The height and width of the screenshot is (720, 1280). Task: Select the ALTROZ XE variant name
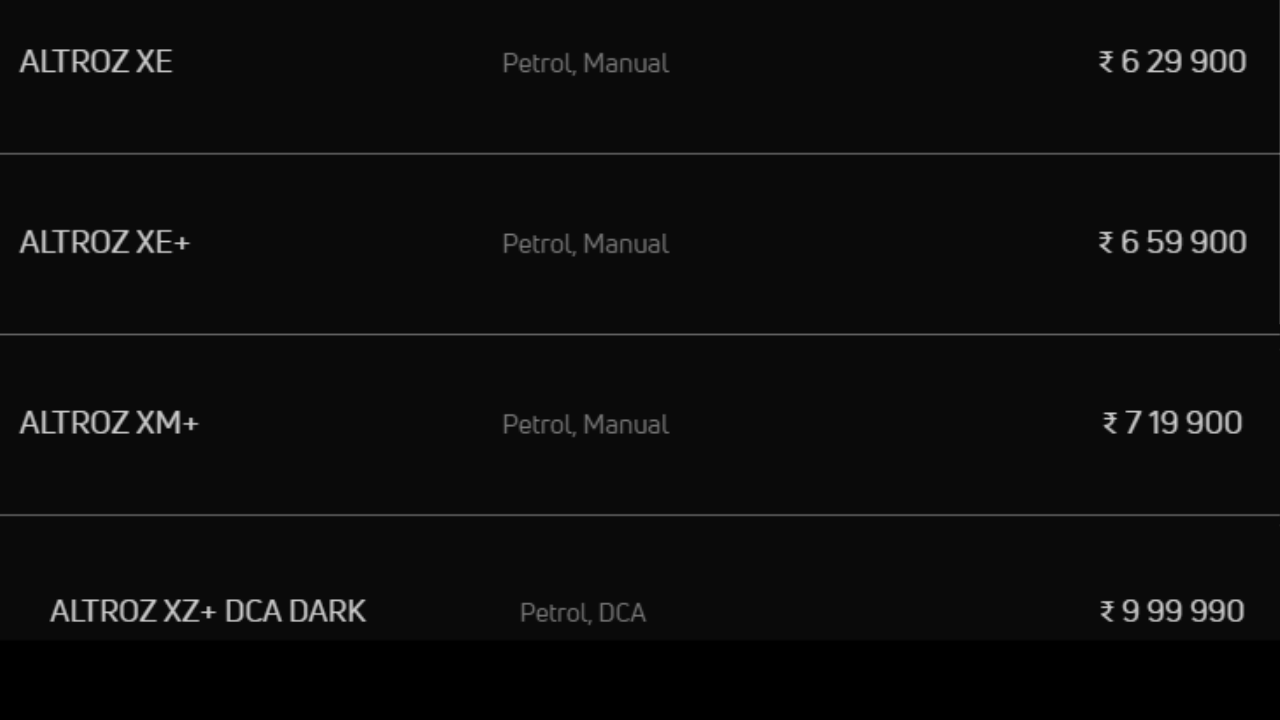click(96, 62)
